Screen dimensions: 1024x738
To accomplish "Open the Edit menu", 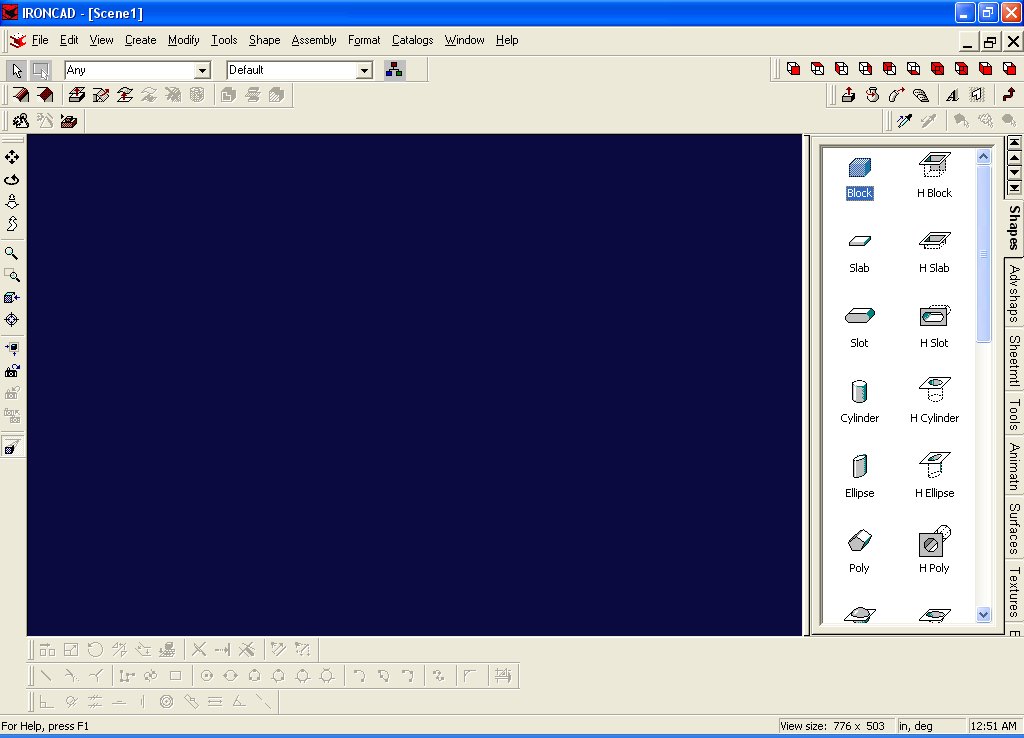I will pos(69,40).
